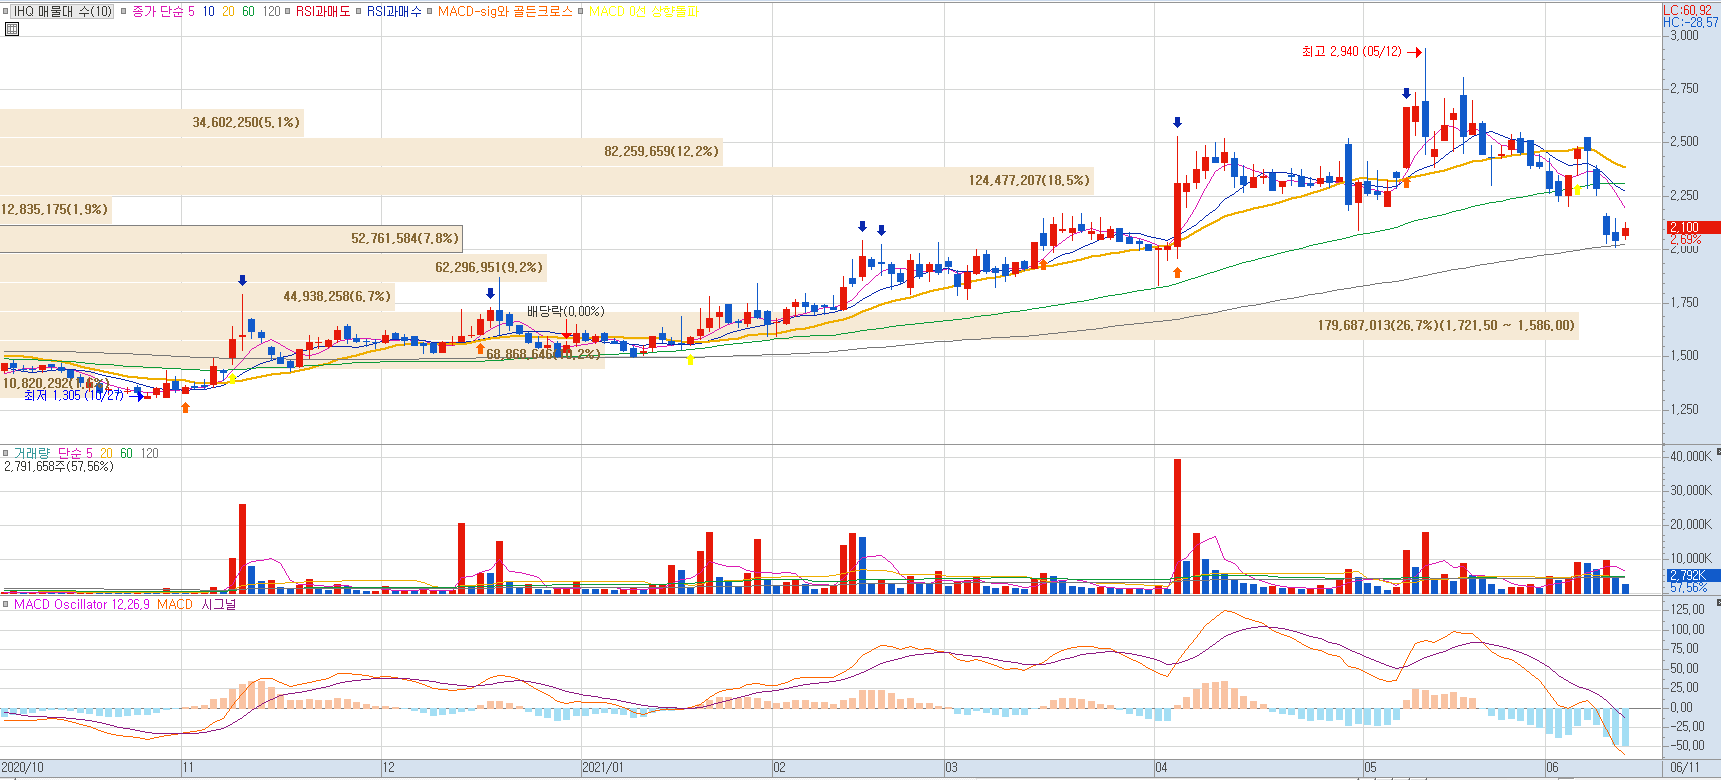Screen dimensions: 1721x780
Task: Select the 120-day moving average period in price legend
Action: [x=271, y=12]
